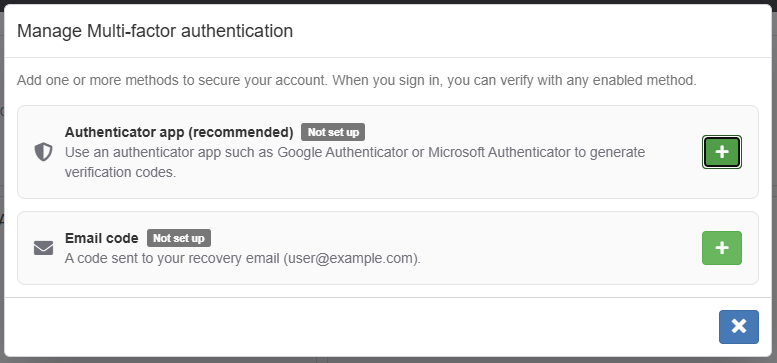Select the 'Authenticator app (recommended)' heading
This screenshot has width=777, height=363.
(179, 132)
